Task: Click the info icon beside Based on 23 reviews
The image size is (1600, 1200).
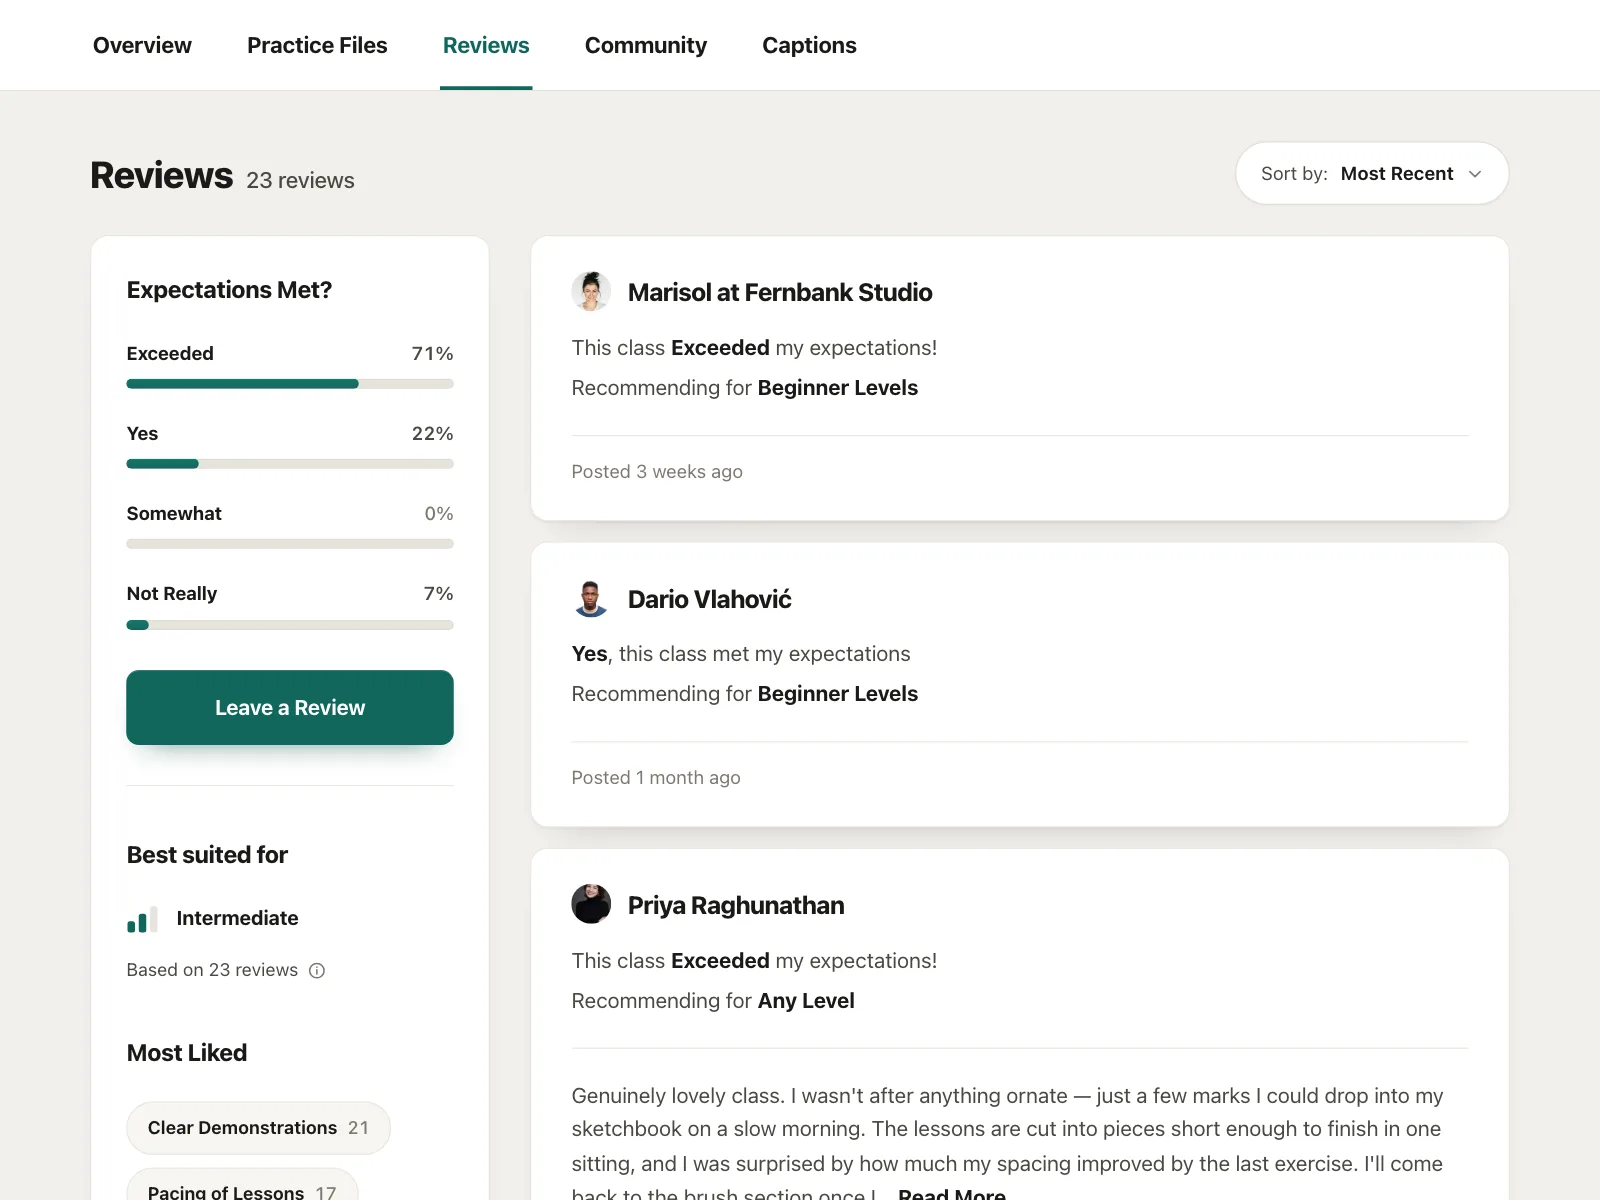Action: tap(317, 970)
